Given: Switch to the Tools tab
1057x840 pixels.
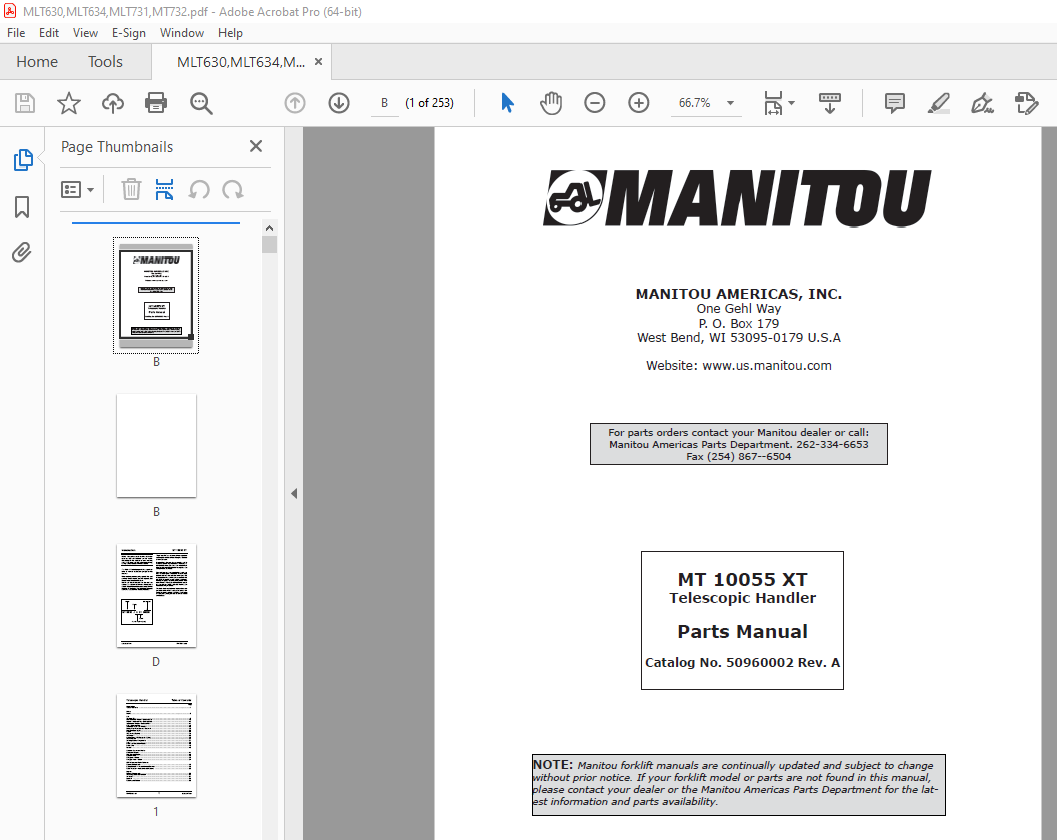Looking at the screenshot, I should click(x=105, y=62).
